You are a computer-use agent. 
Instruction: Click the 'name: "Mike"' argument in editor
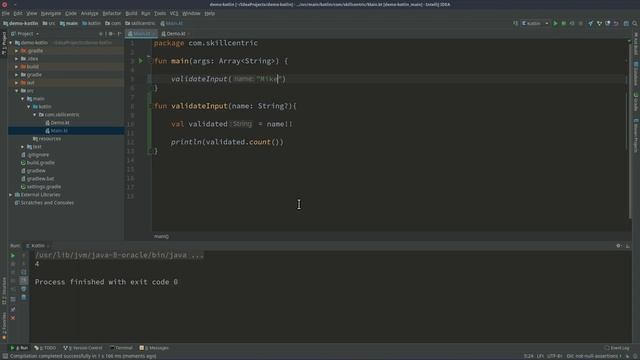tap(259, 79)
